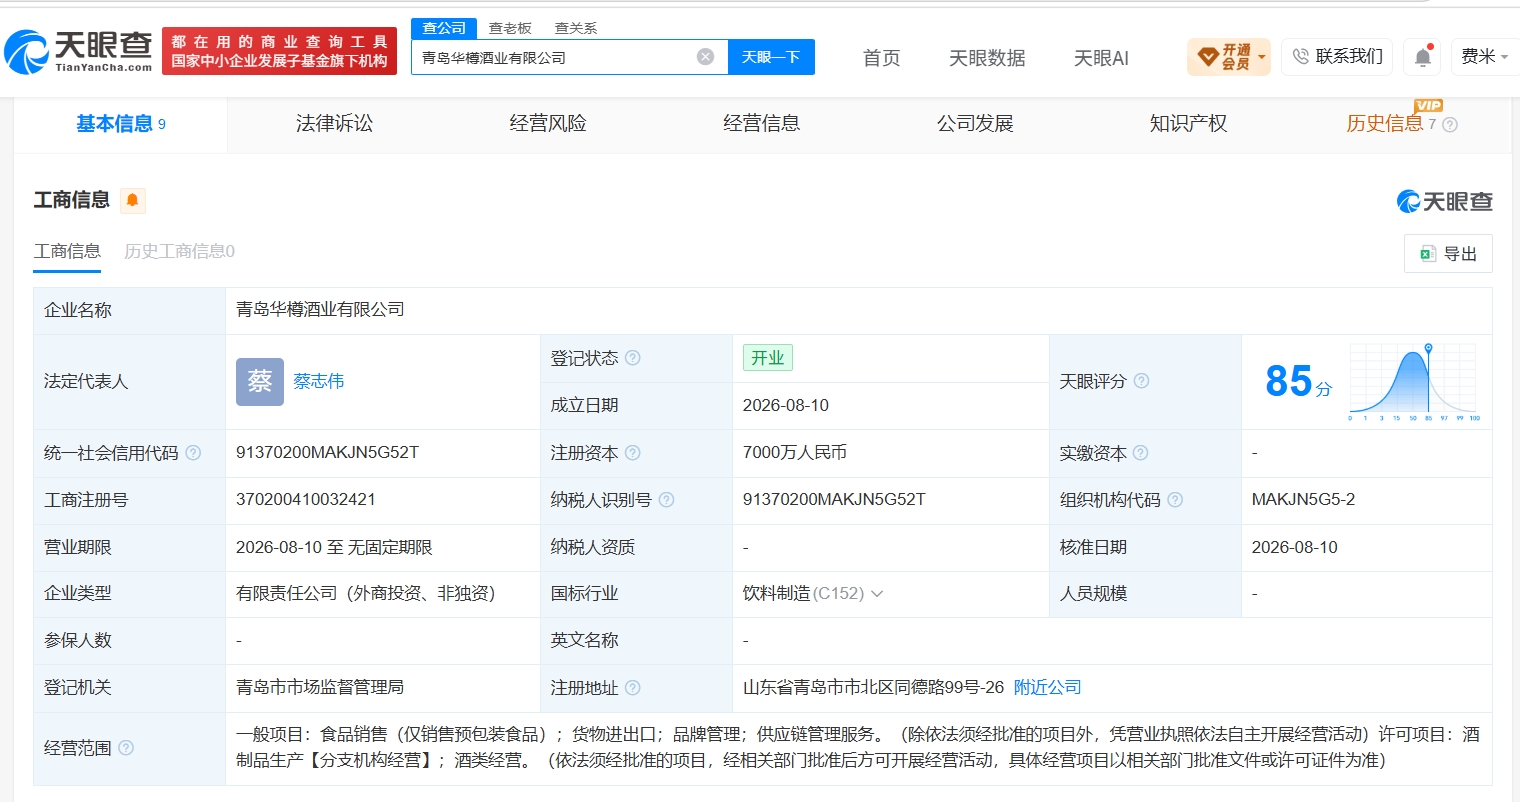Open the 费米 user account dropdown
Viewport: 1520px width, 802px height.
click(1484, 57)
